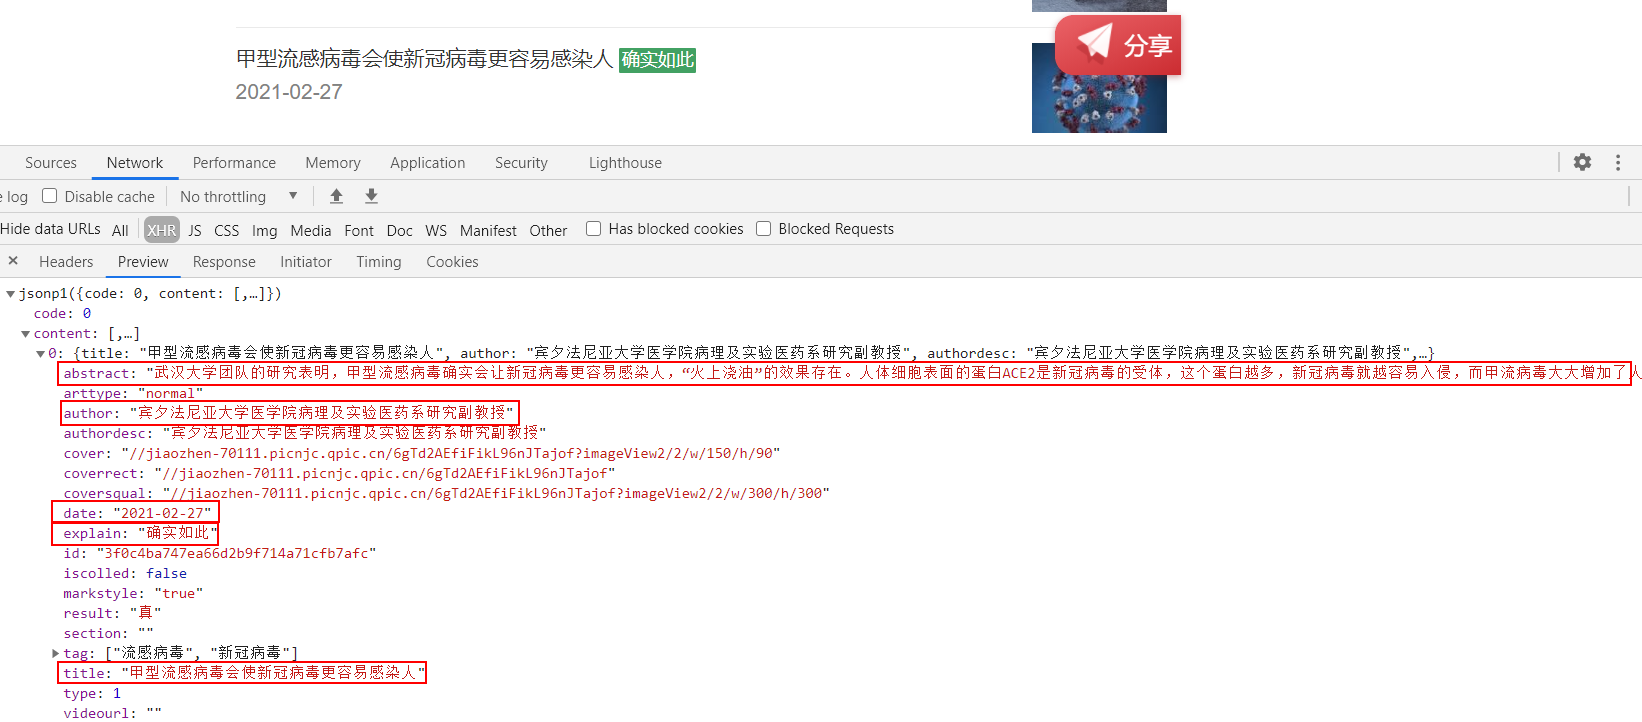The width and height of the screenshot is (1642, 722).
Task: Filter requests by CSS type
Action: pos(227,230)
